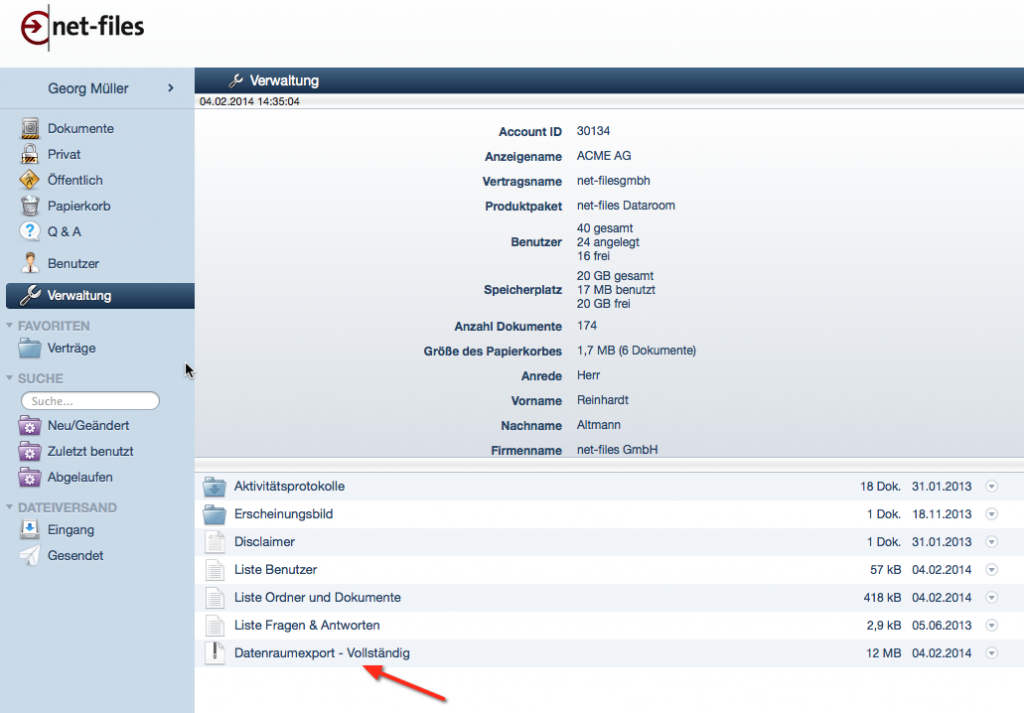
Task: Click the Q & A question mark icon
Action: (x=30, y=232)
